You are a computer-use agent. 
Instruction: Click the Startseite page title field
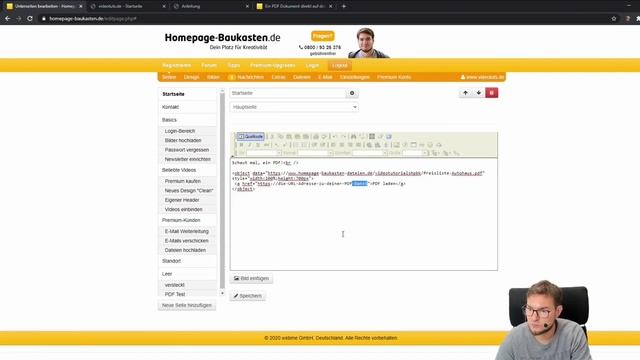pos(288,93)
